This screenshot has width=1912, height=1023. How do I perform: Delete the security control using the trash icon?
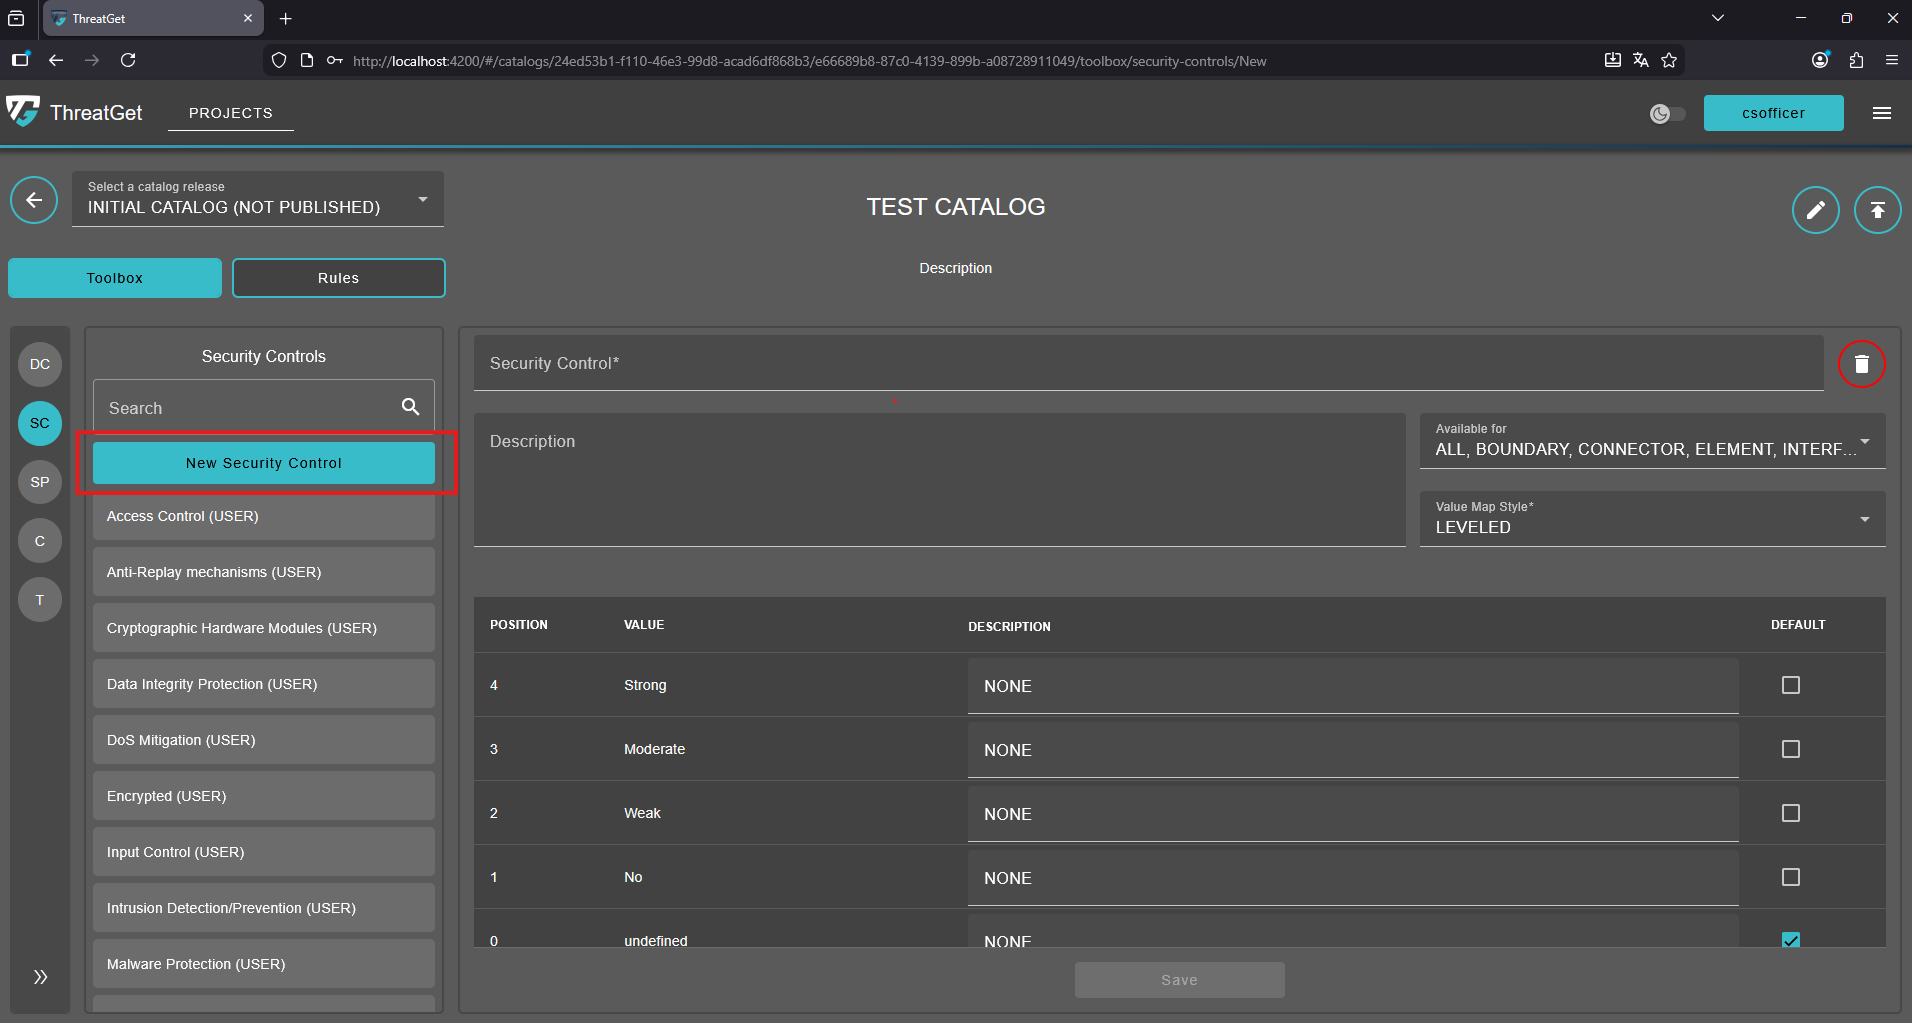tap(1861, 363)
